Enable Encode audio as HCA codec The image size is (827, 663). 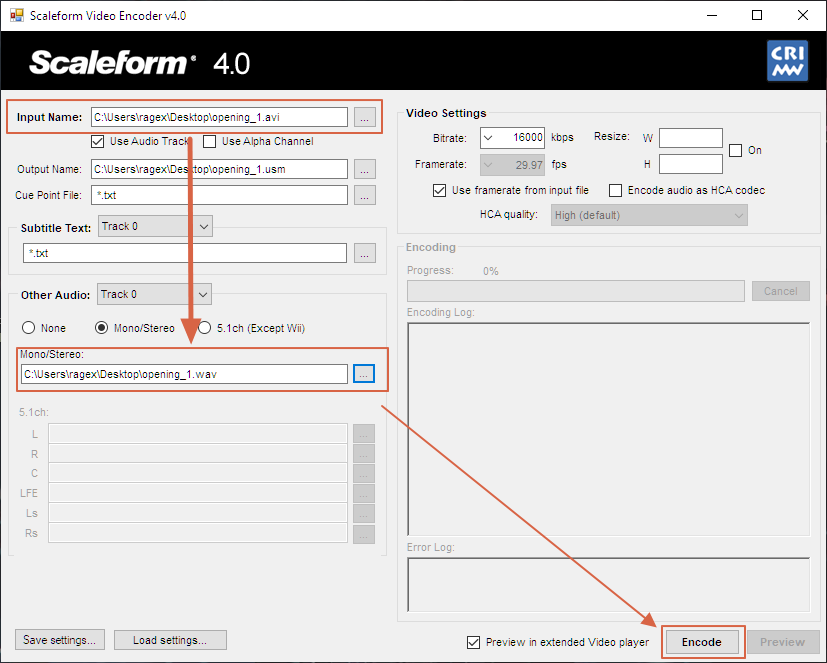point(616,190)
